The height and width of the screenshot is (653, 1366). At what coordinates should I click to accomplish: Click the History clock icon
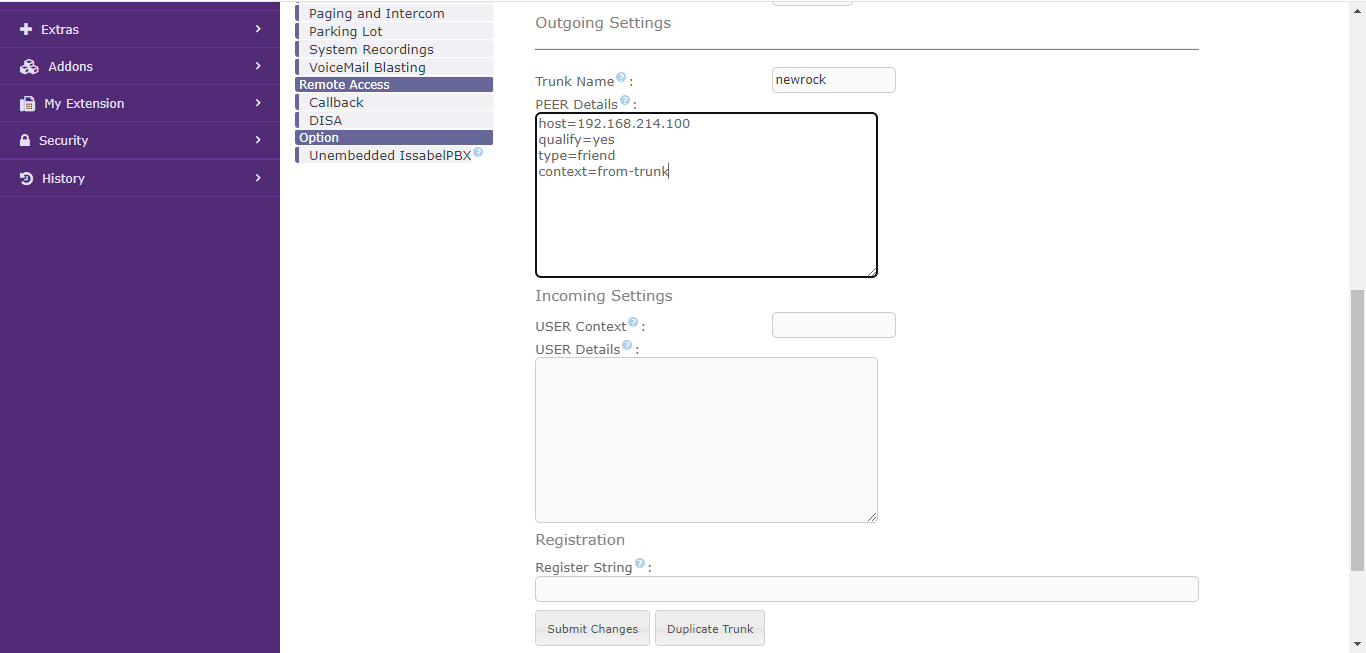(26, 179)
